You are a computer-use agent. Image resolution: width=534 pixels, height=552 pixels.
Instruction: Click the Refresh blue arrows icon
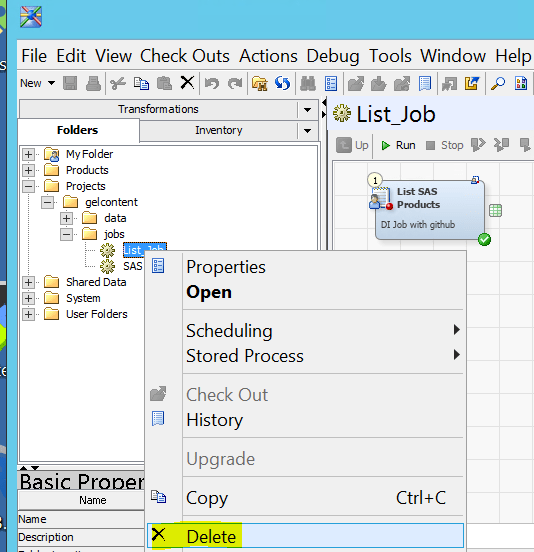pyautogui.click(x=282, y=83)
